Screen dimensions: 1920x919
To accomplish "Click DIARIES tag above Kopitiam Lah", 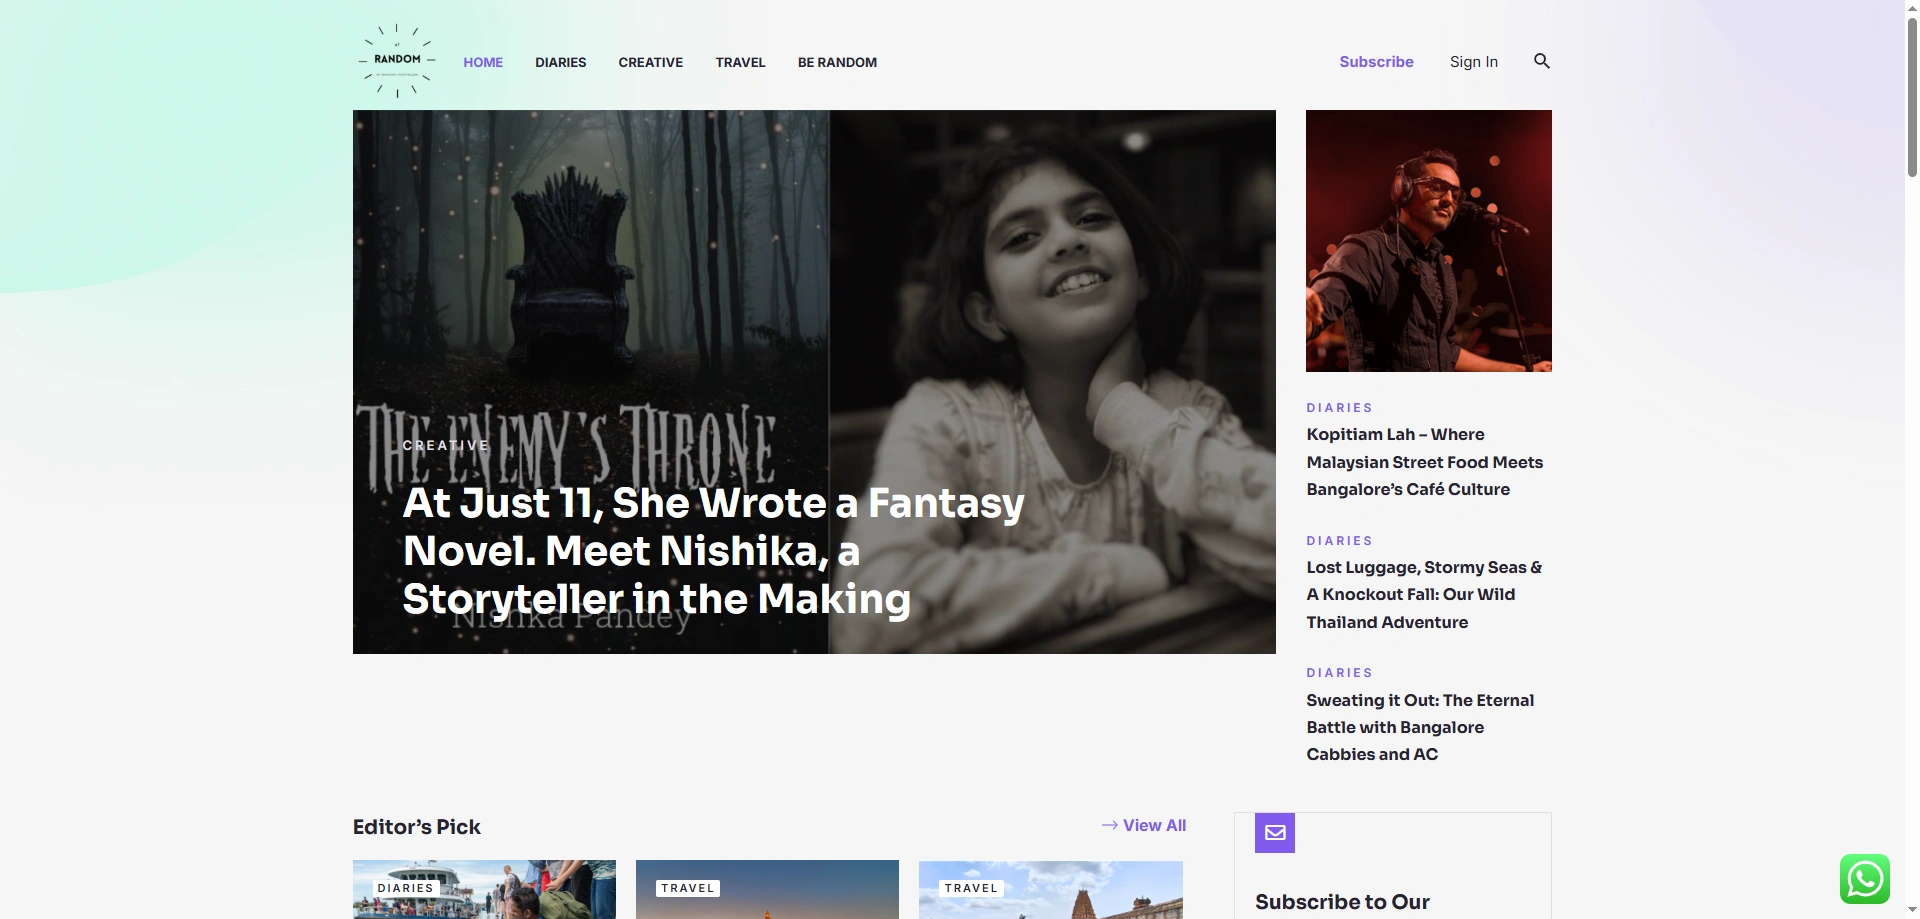I will coord(1340,408).
